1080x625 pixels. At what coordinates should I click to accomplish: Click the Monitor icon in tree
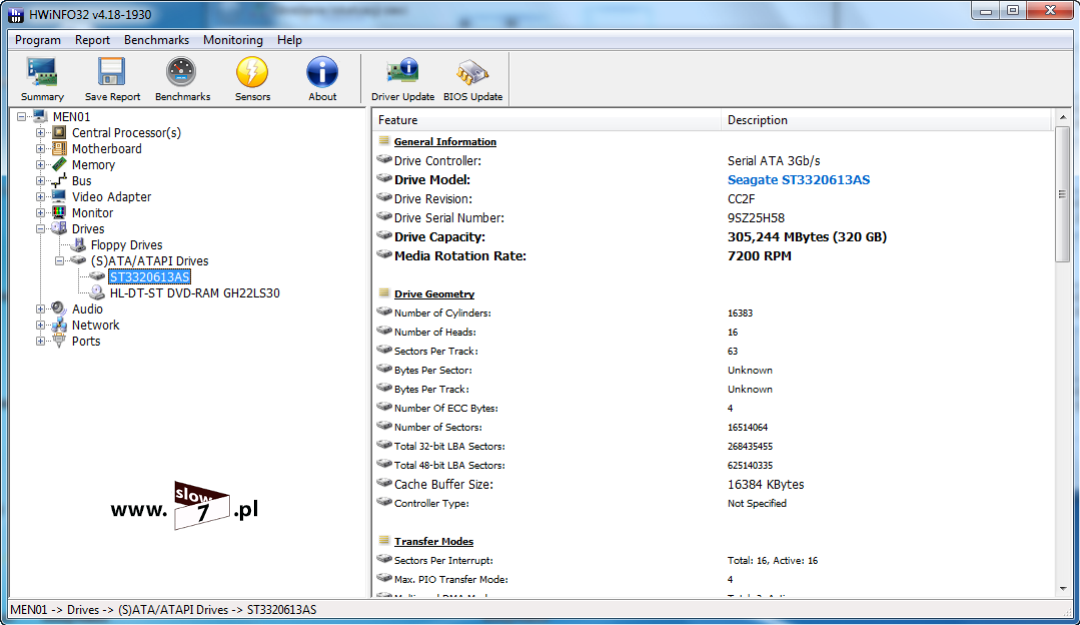pos(59,212)
